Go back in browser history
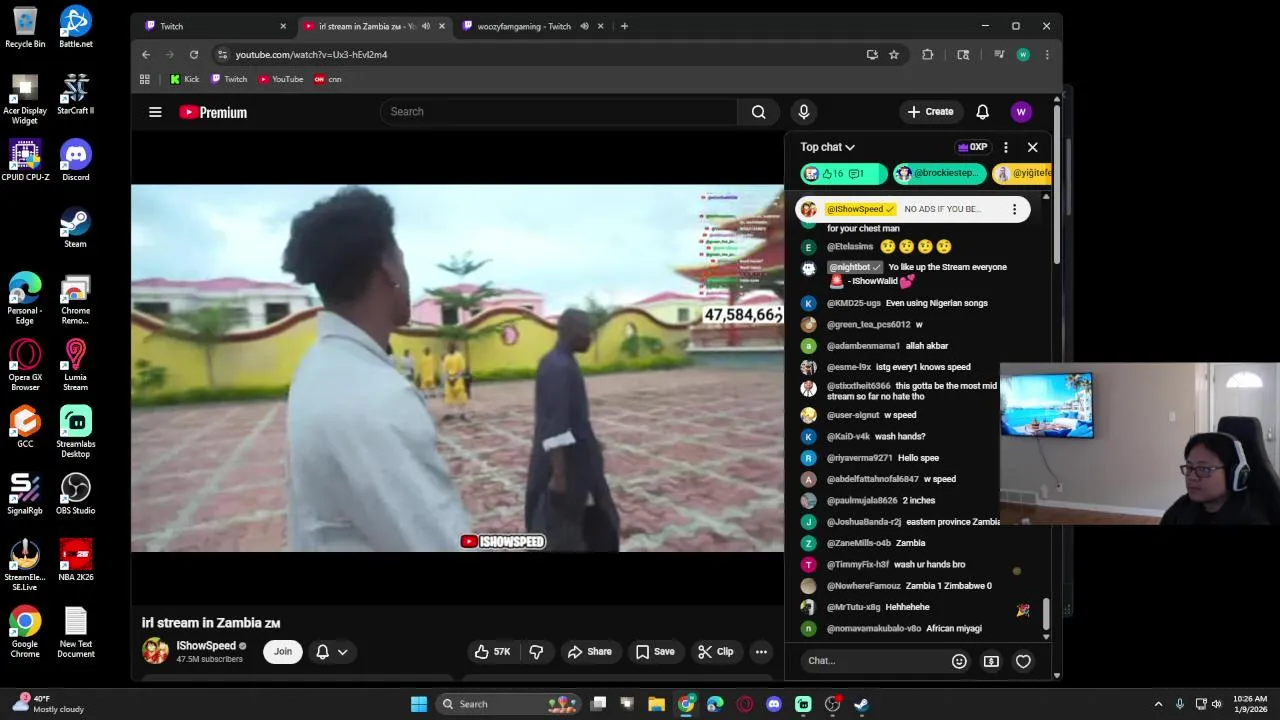 click(x=146, y=55)
